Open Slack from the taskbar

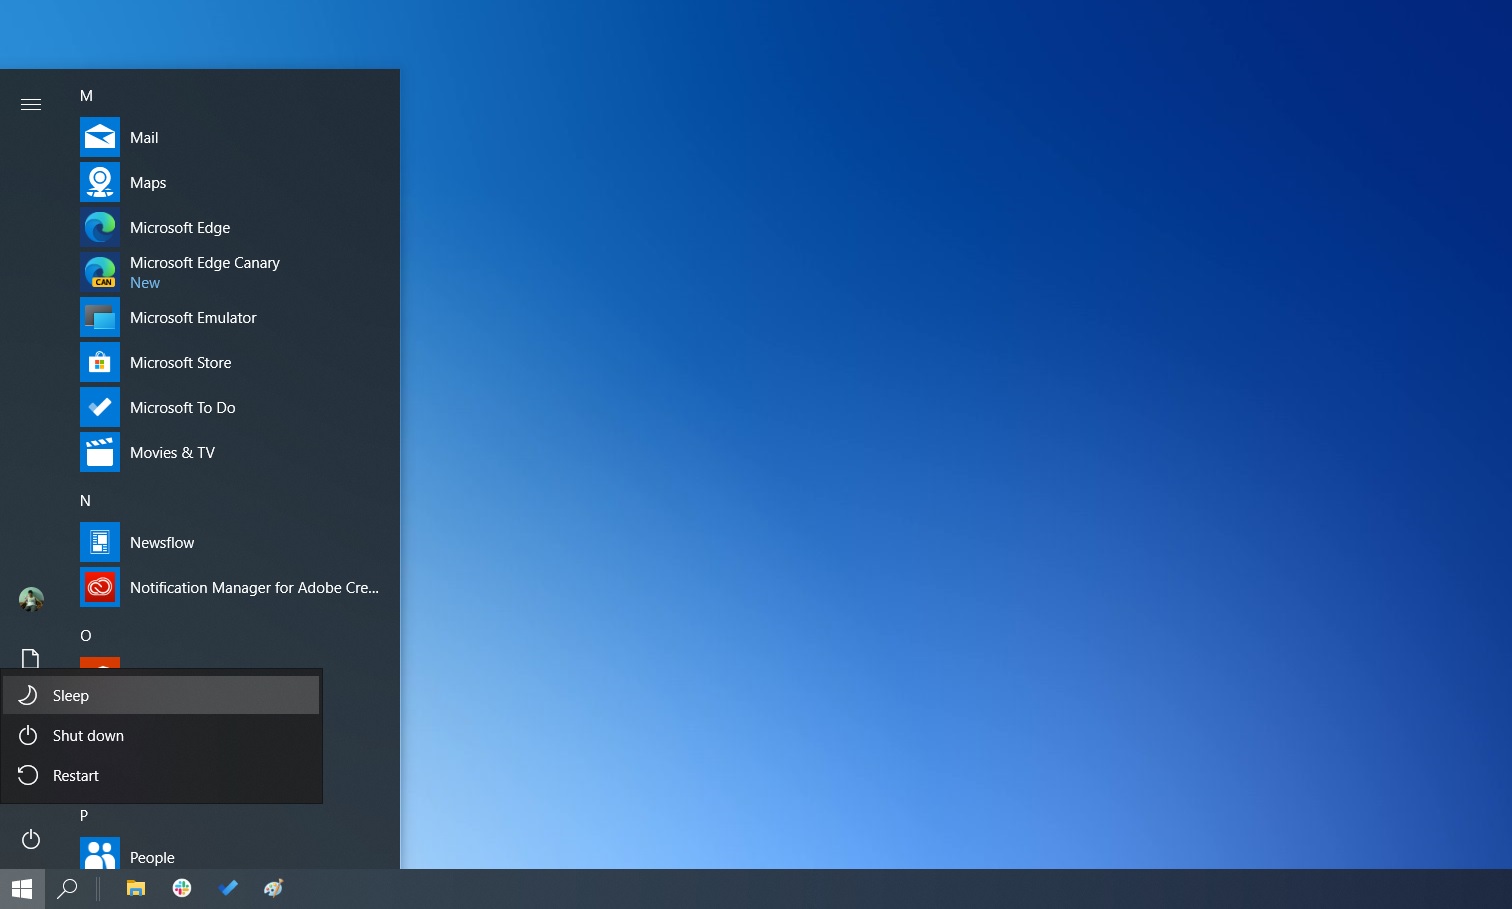(x=182, y=888)
